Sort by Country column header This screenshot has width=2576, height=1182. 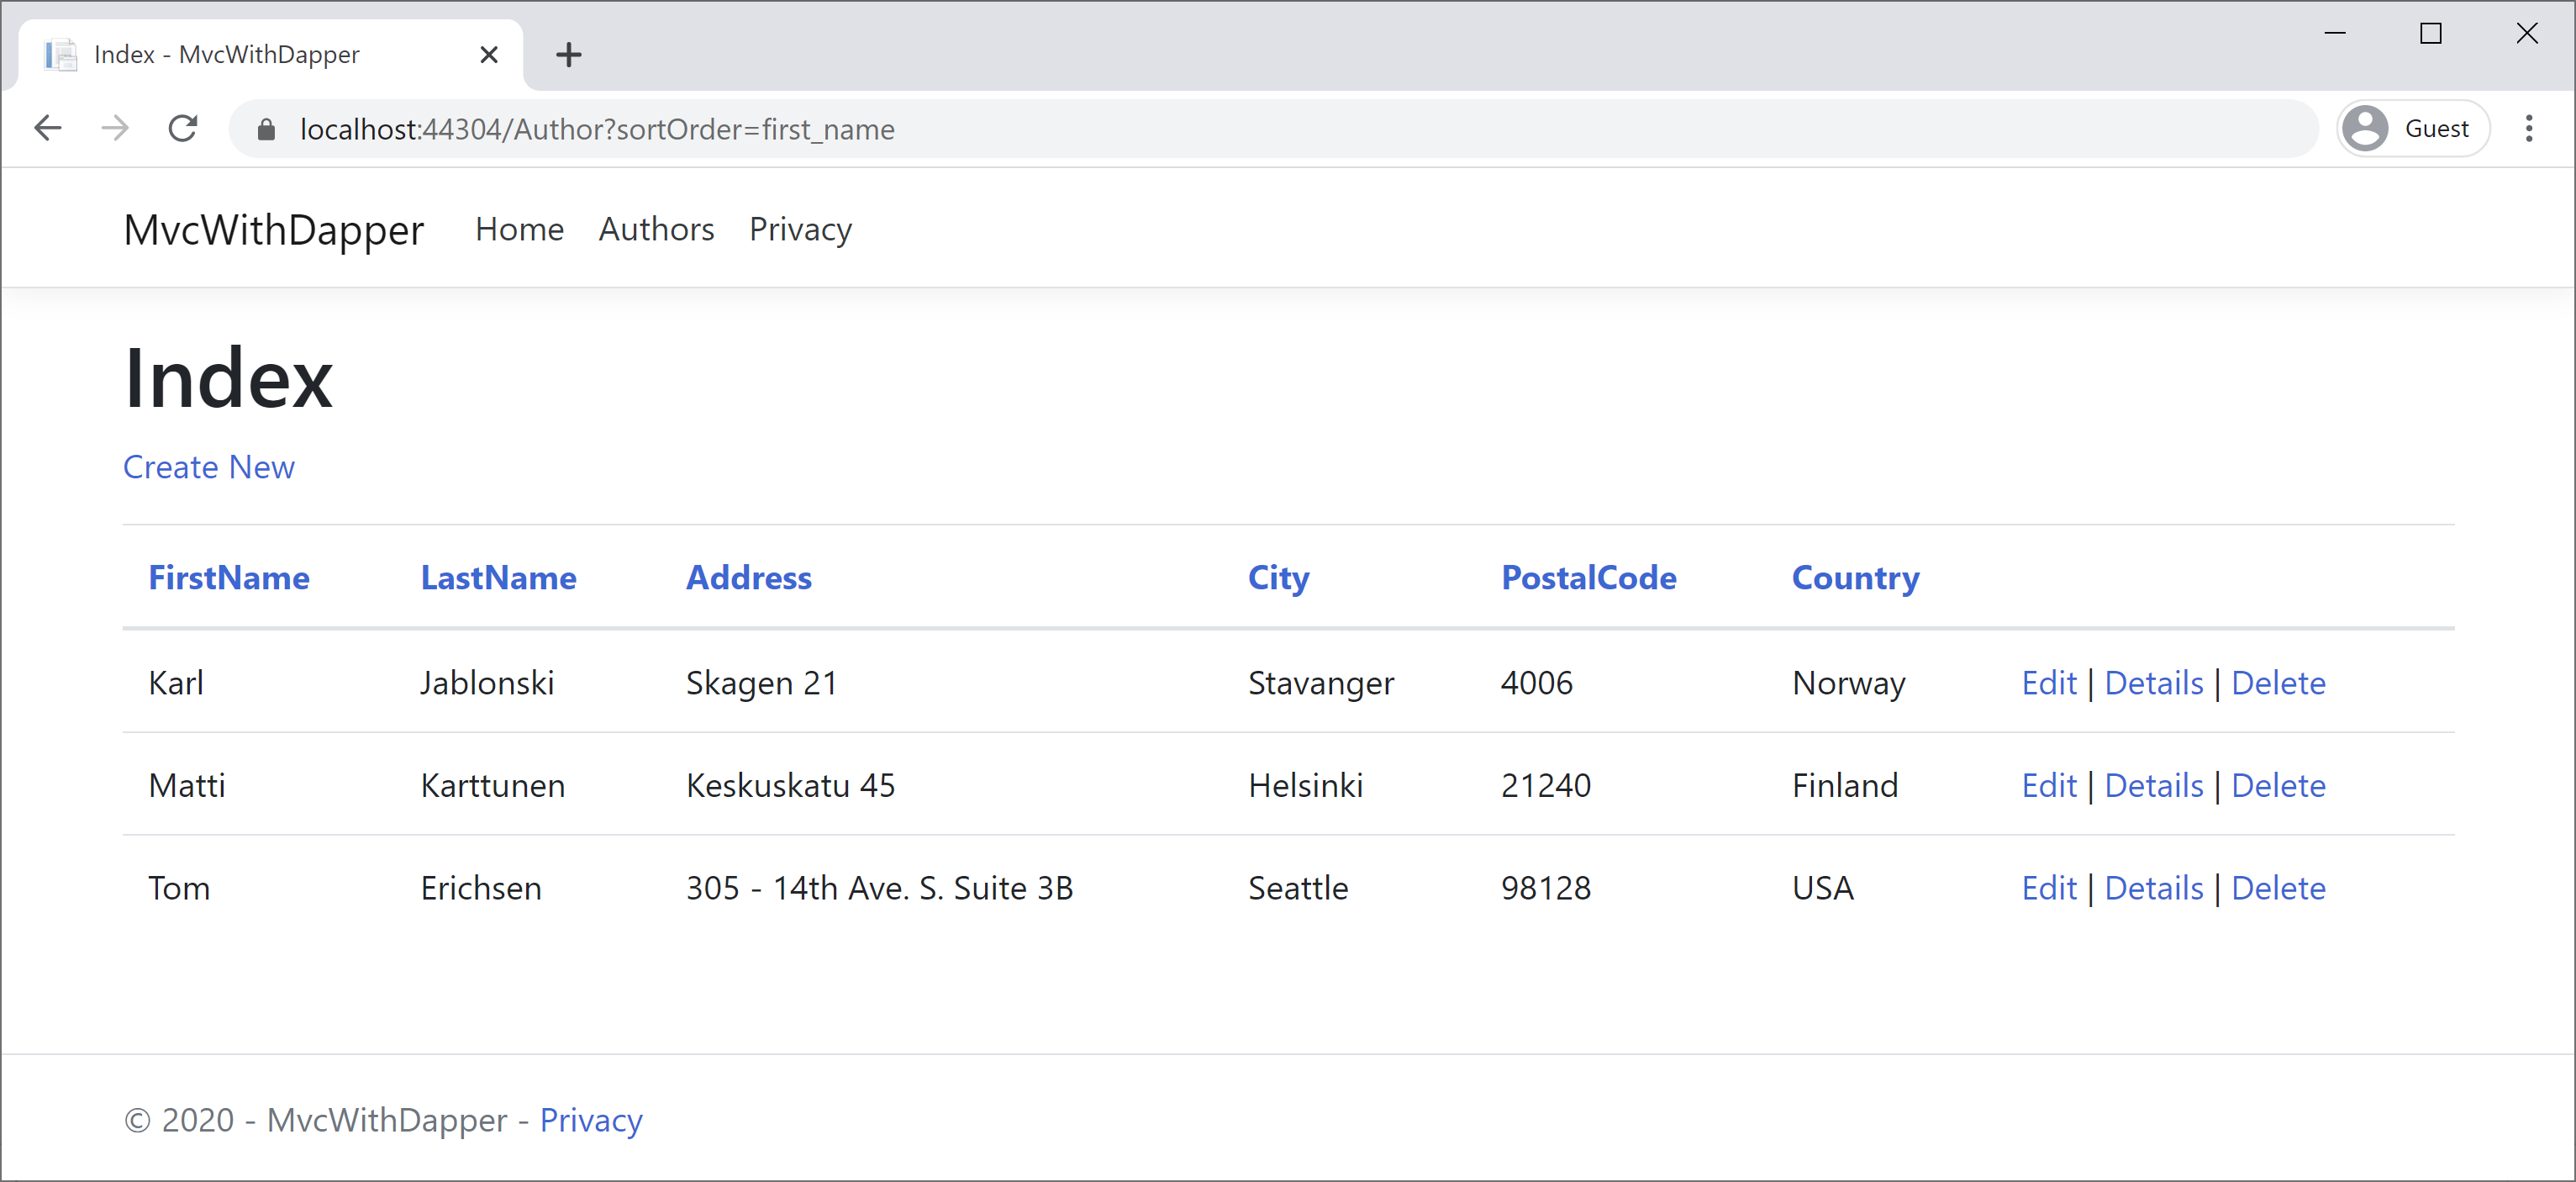pyautogui.click(x=1855, y=577)
